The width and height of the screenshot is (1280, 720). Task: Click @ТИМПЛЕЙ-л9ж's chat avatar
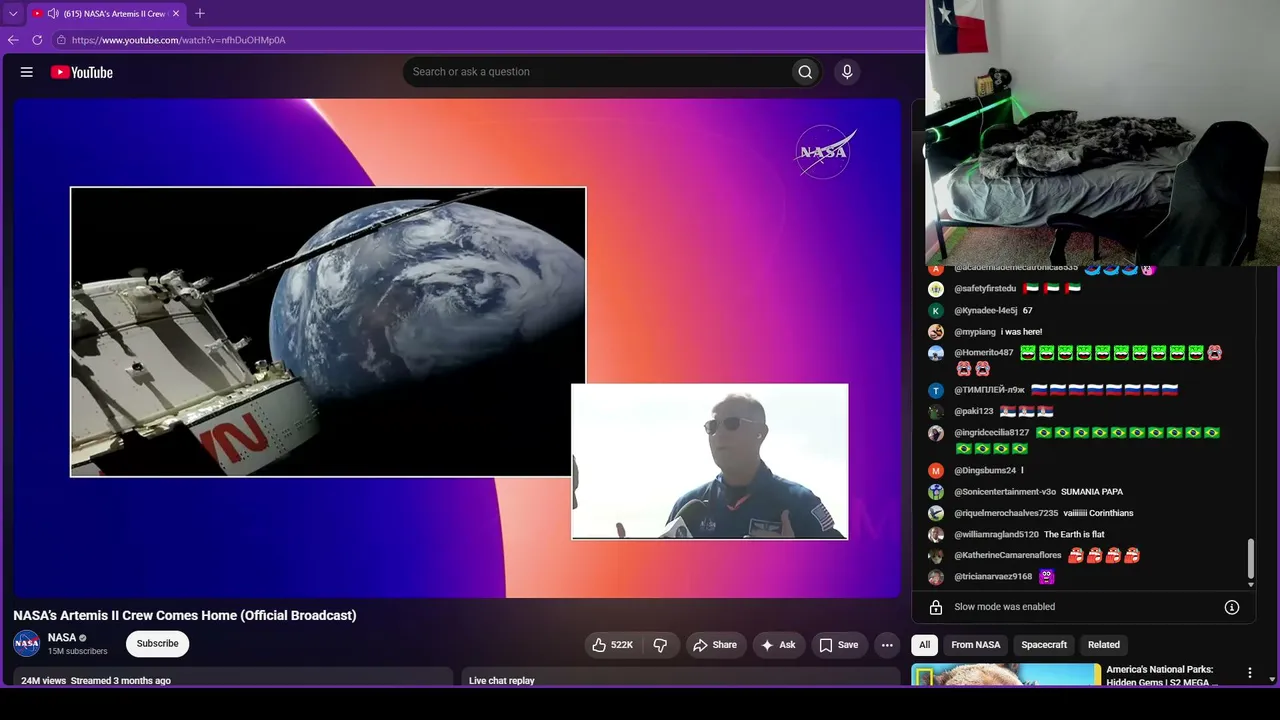click(x=936, y=390)
